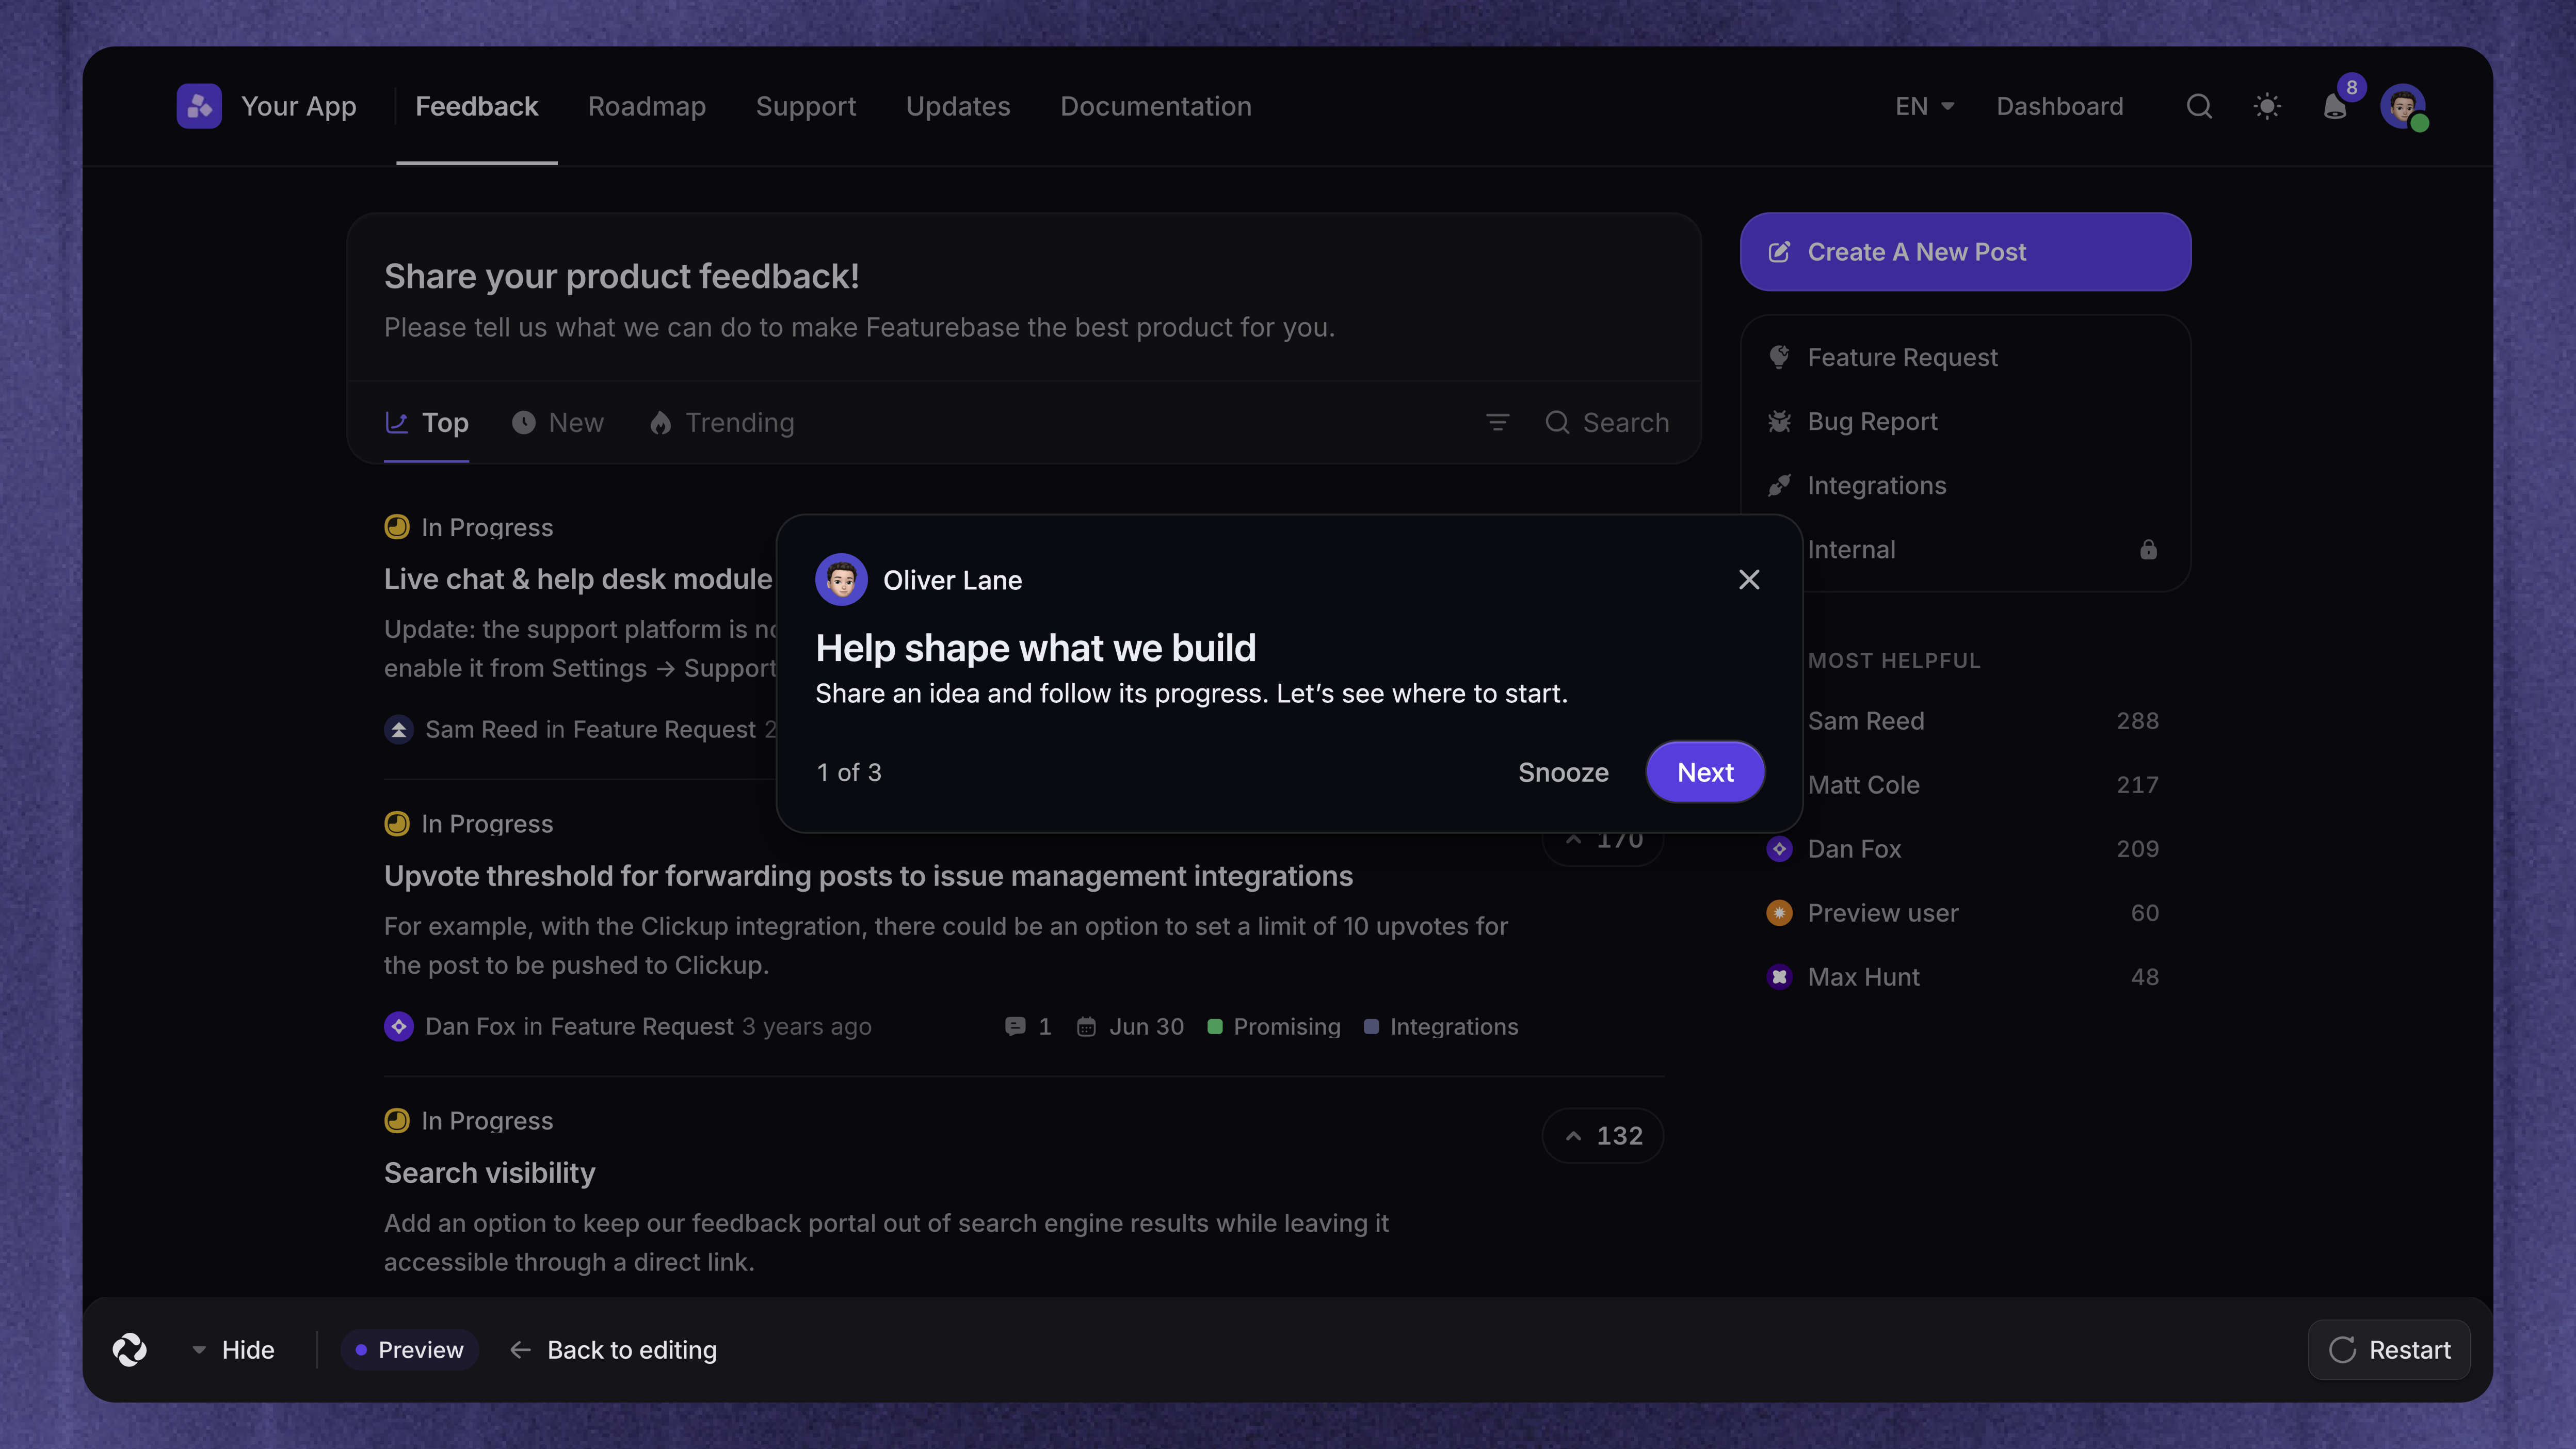Open the Roadmap tab

(x=646, y=106)
